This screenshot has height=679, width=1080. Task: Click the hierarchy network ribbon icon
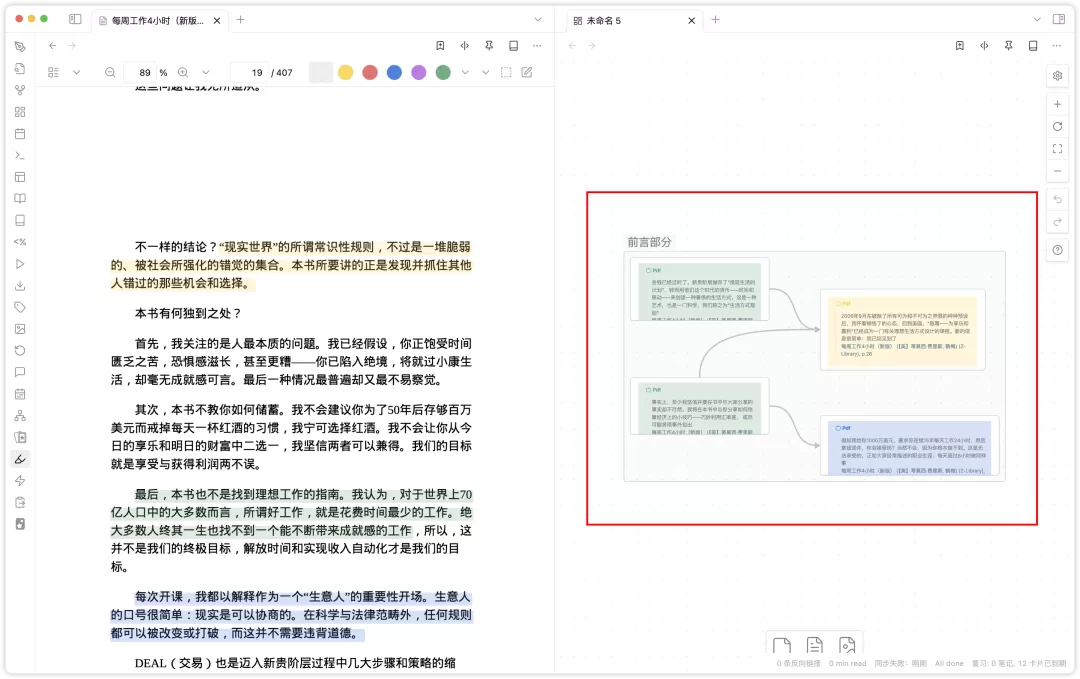20,415
